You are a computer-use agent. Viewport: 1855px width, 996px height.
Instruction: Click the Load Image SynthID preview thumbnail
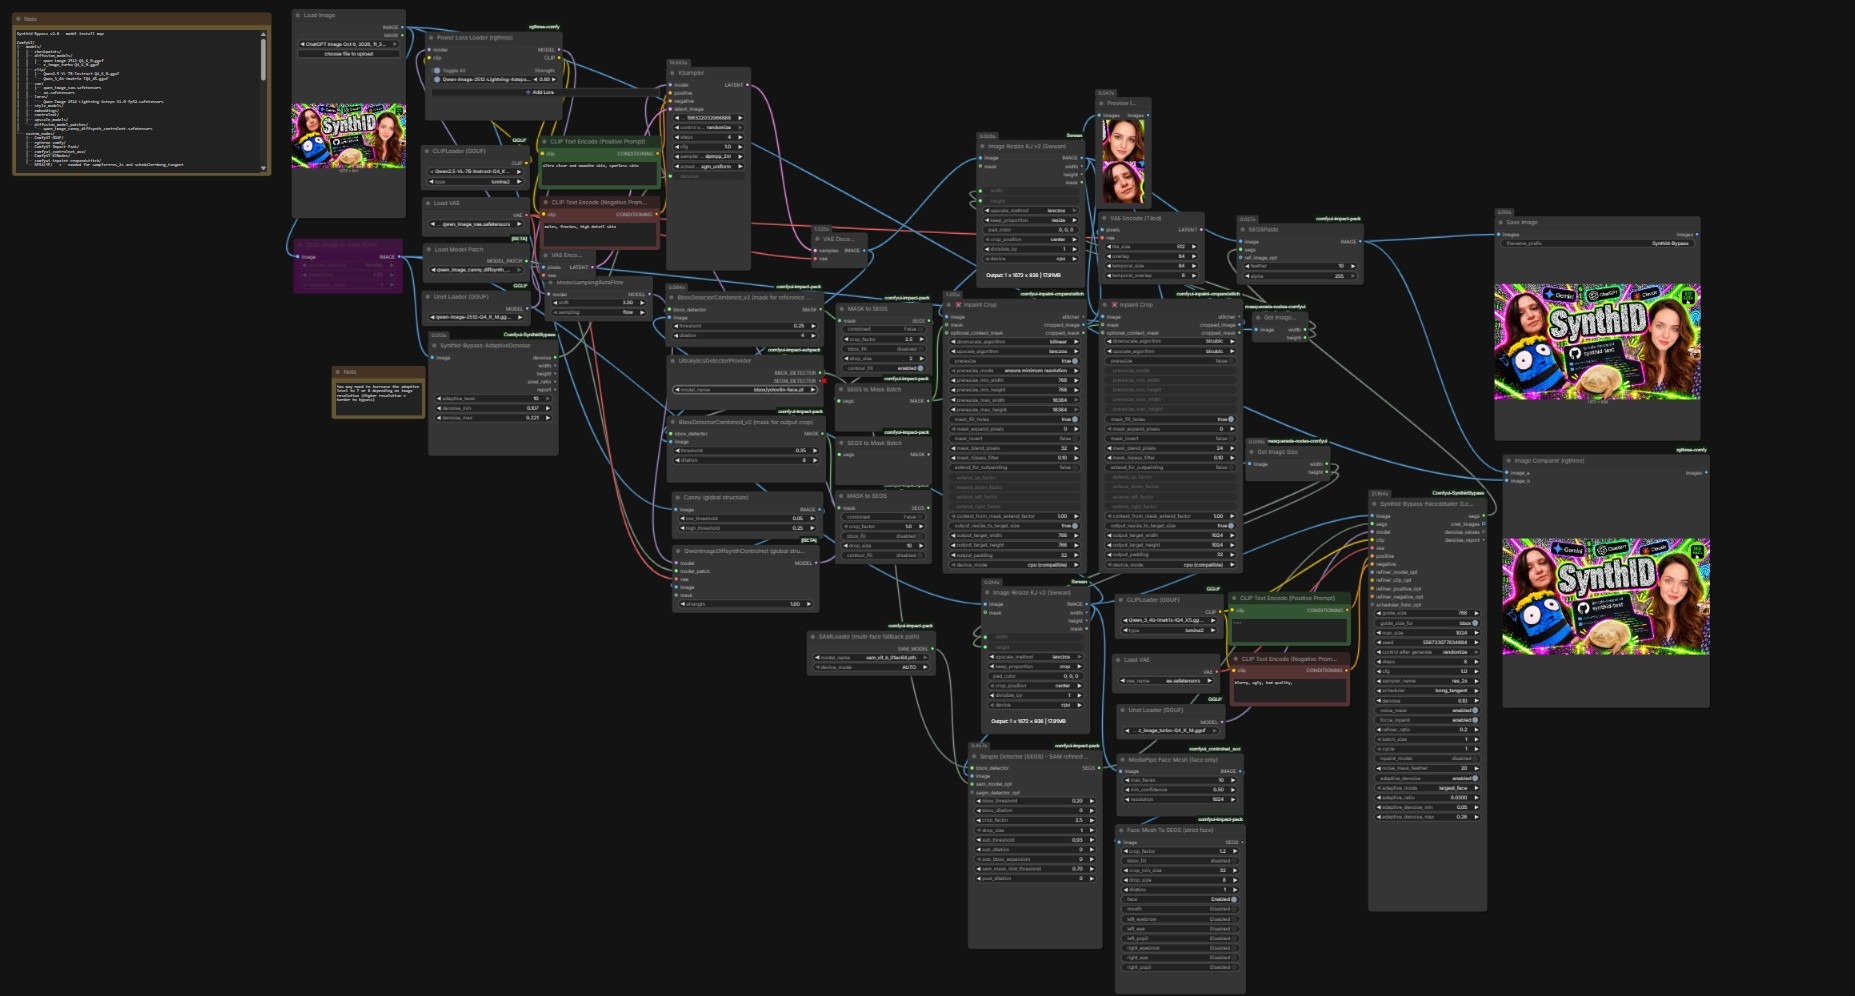click(349, 135)
